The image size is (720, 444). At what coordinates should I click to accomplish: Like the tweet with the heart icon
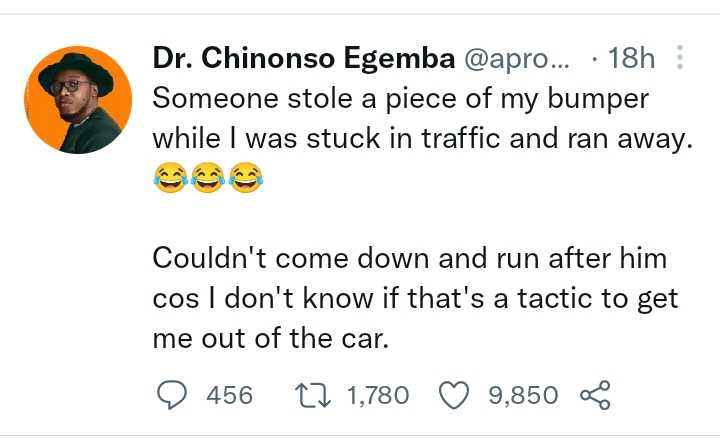[x=454, y=395]
